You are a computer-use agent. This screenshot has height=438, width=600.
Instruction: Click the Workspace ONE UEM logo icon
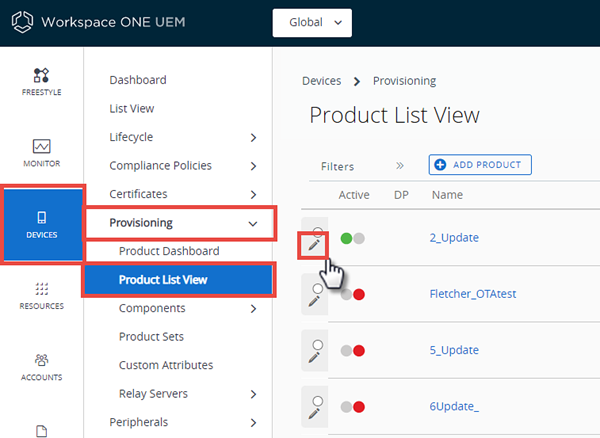click(x=22, y=22)
